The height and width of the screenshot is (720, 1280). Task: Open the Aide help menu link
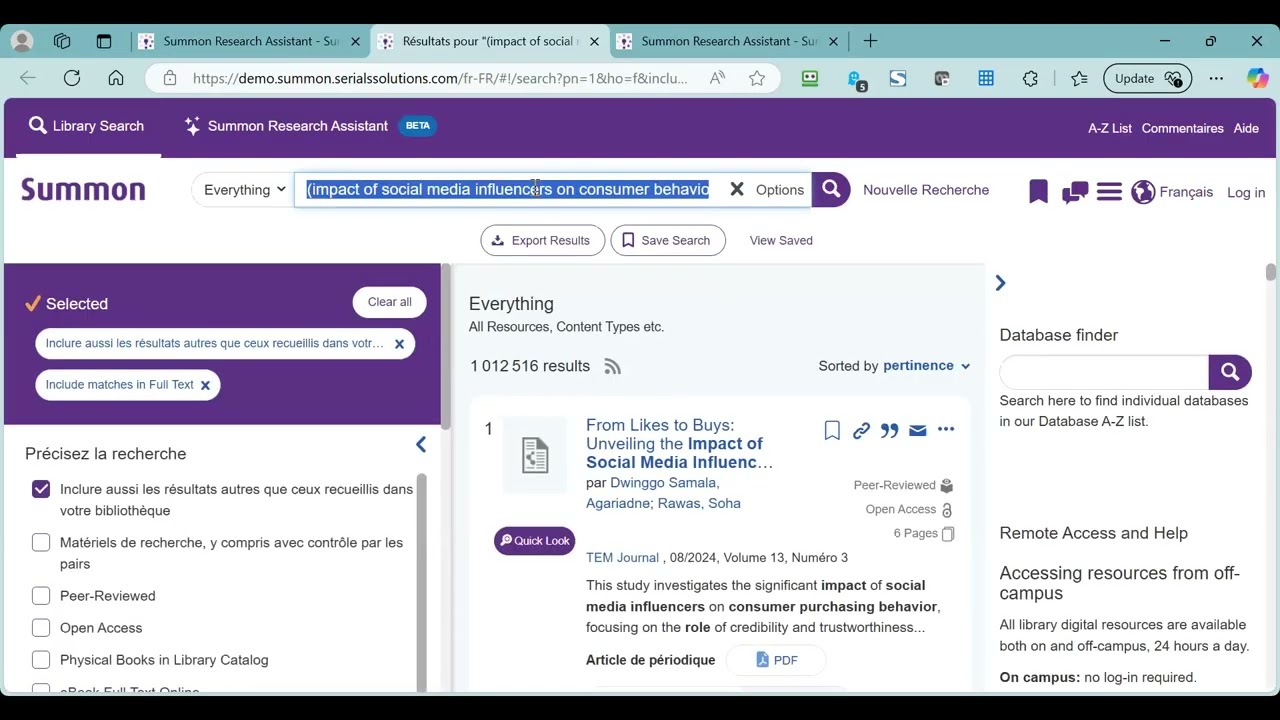(x=1246, y=128)
